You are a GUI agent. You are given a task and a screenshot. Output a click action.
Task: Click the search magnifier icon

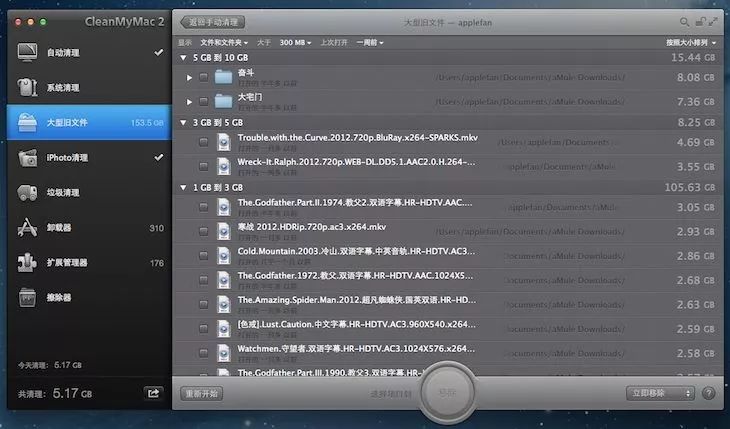point(684,22)
